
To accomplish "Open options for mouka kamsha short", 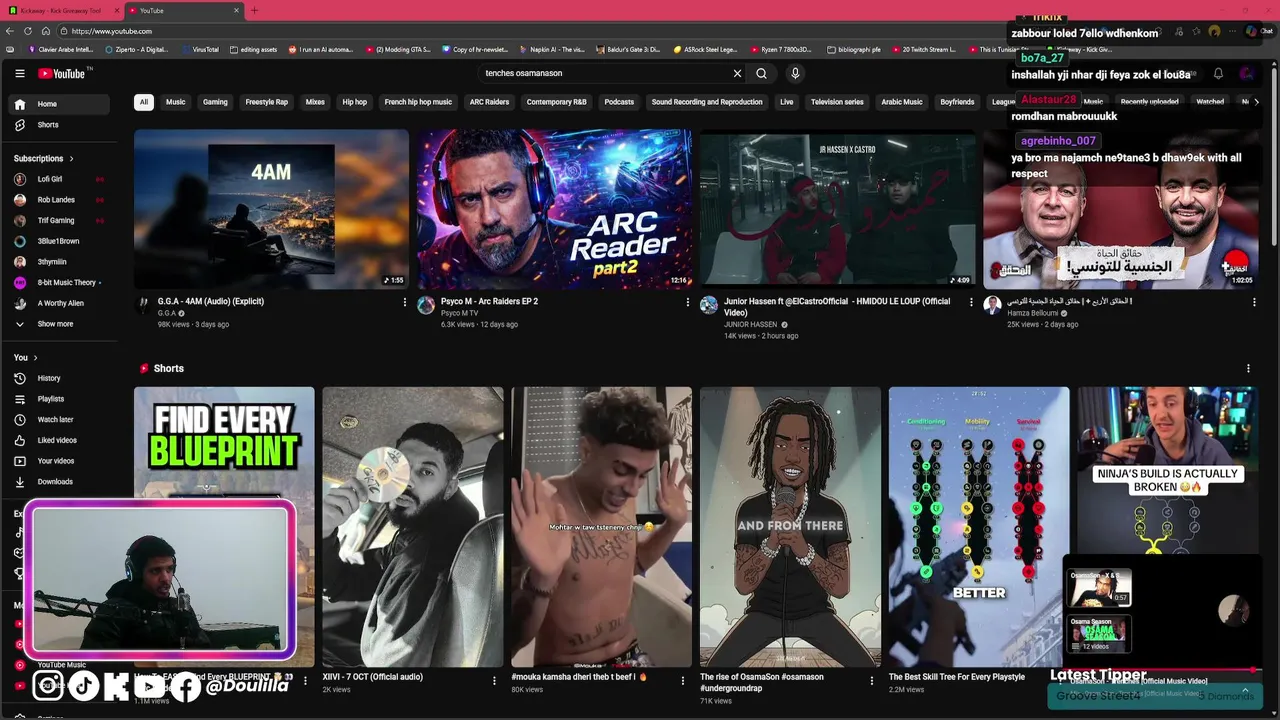I will click(x=682, y=681).
